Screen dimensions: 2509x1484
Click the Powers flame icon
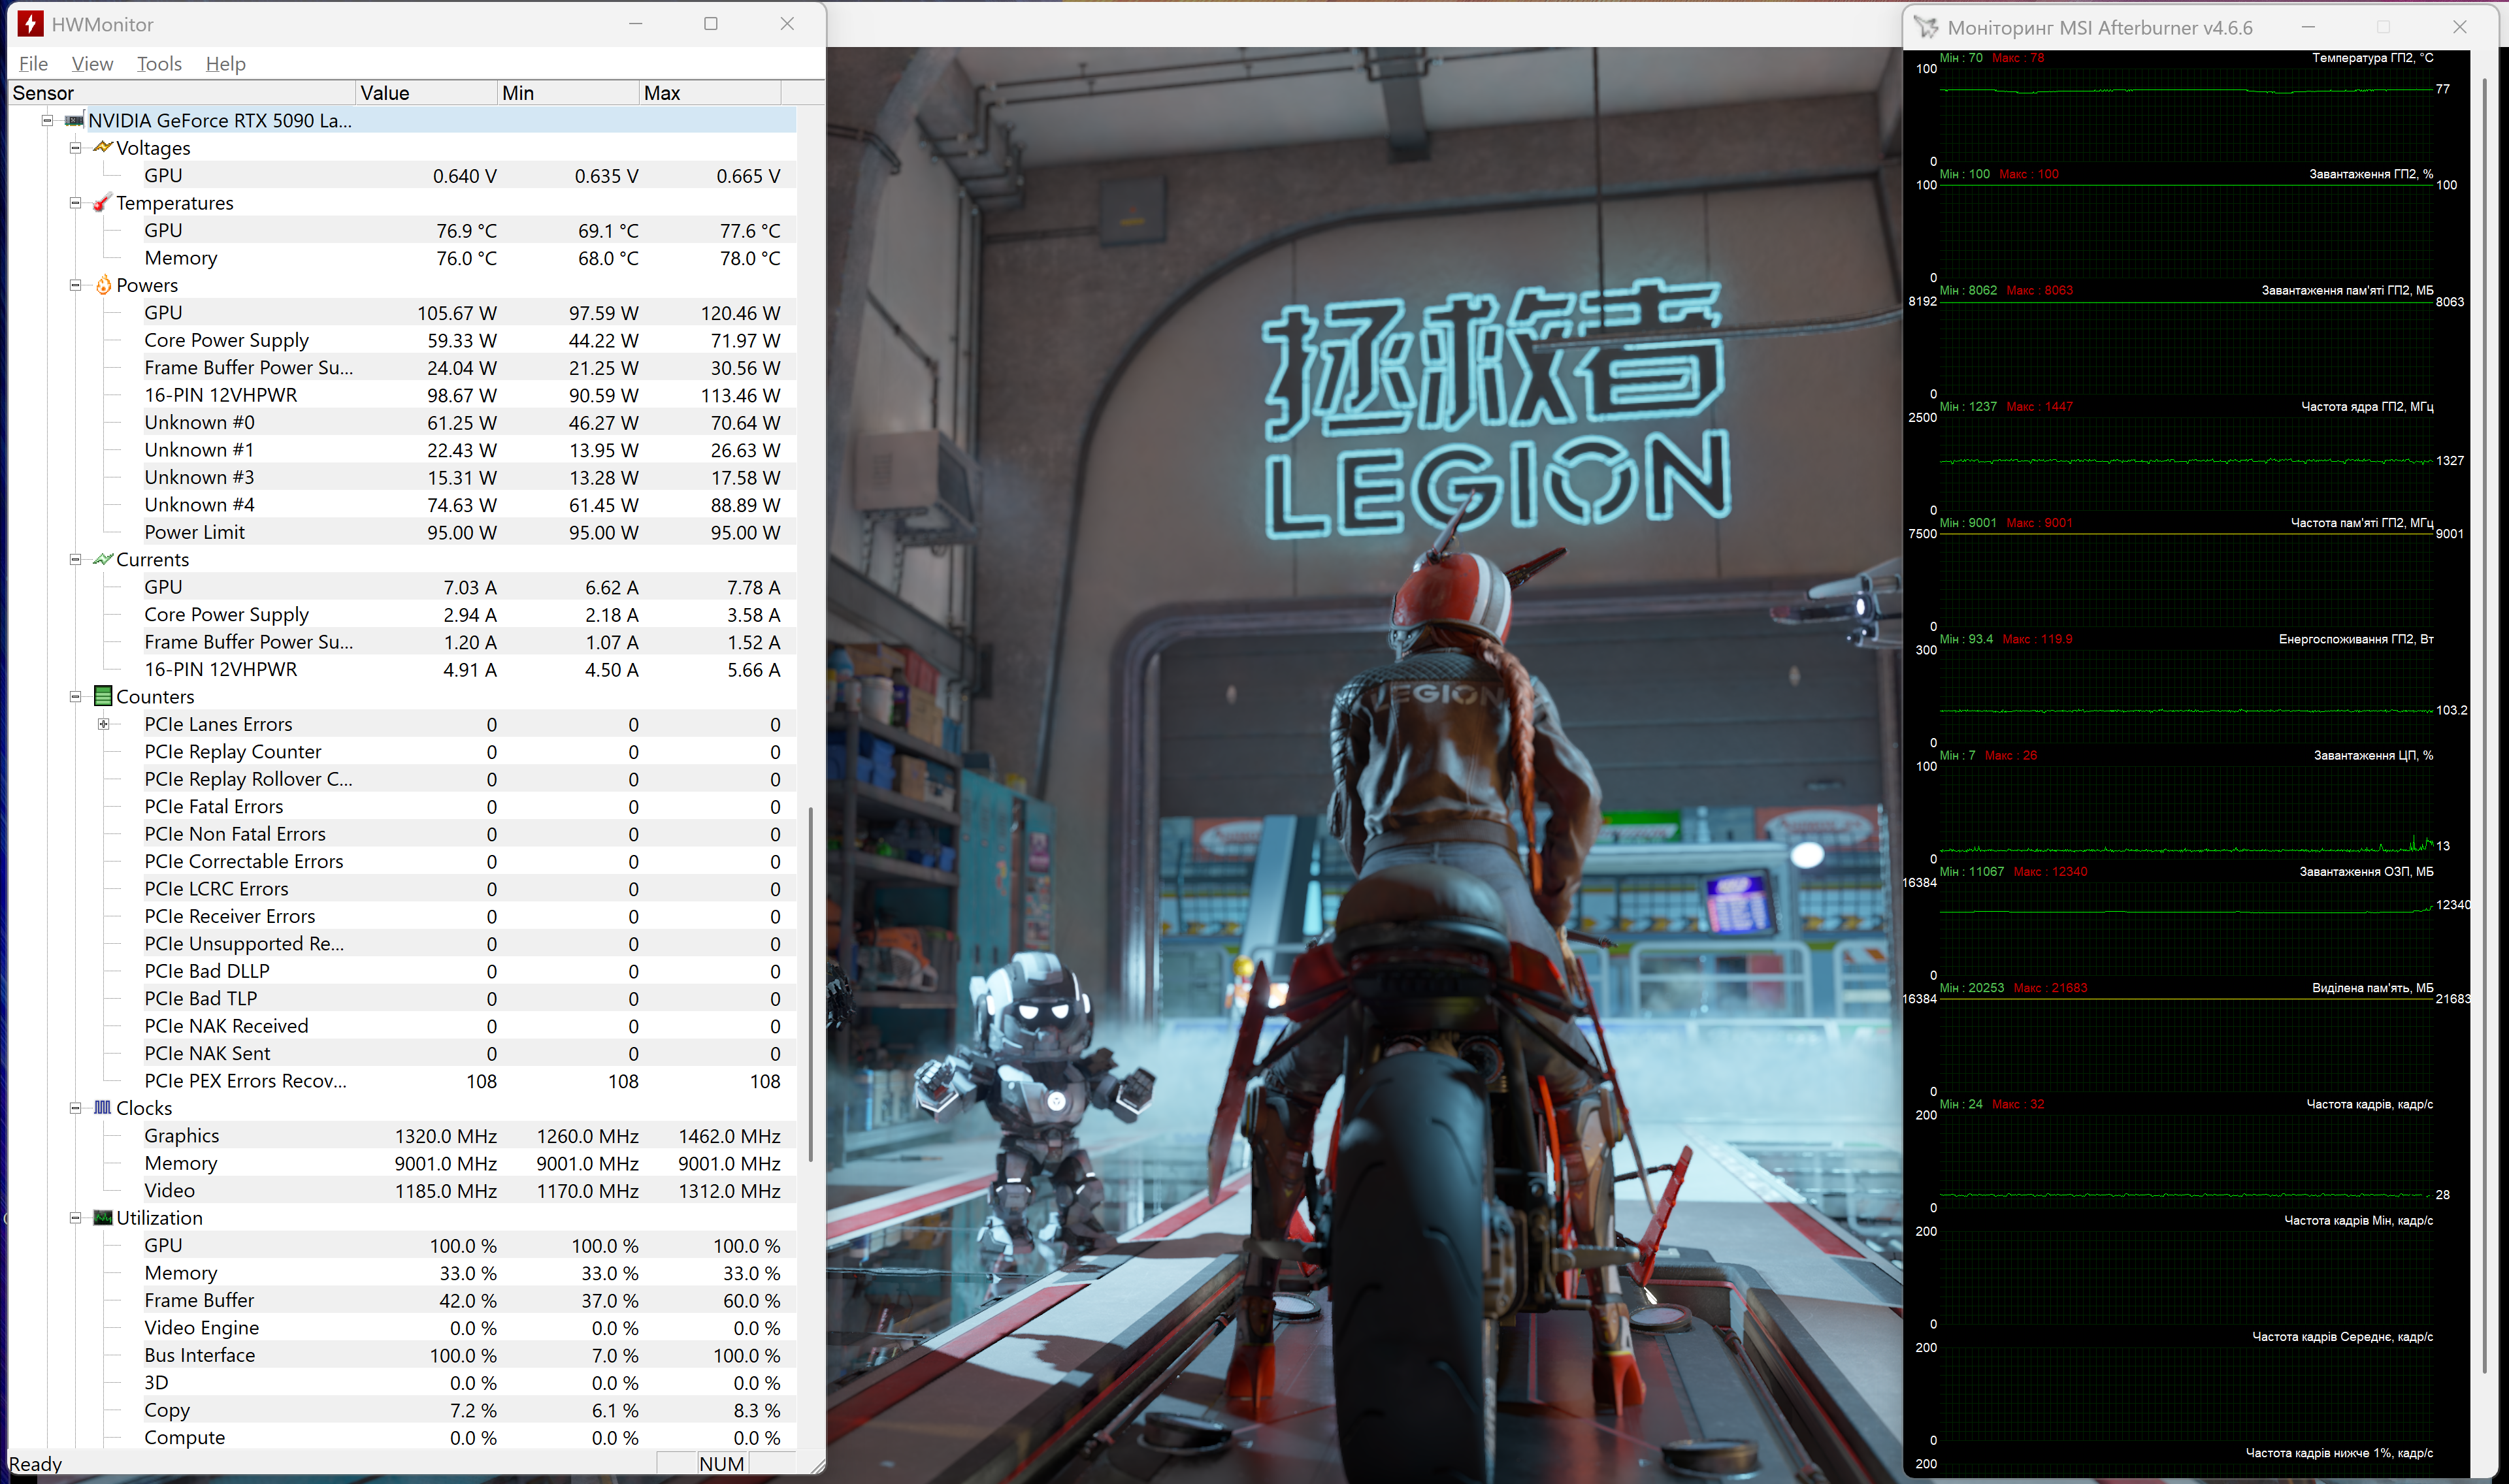click(x=103, y=286)
